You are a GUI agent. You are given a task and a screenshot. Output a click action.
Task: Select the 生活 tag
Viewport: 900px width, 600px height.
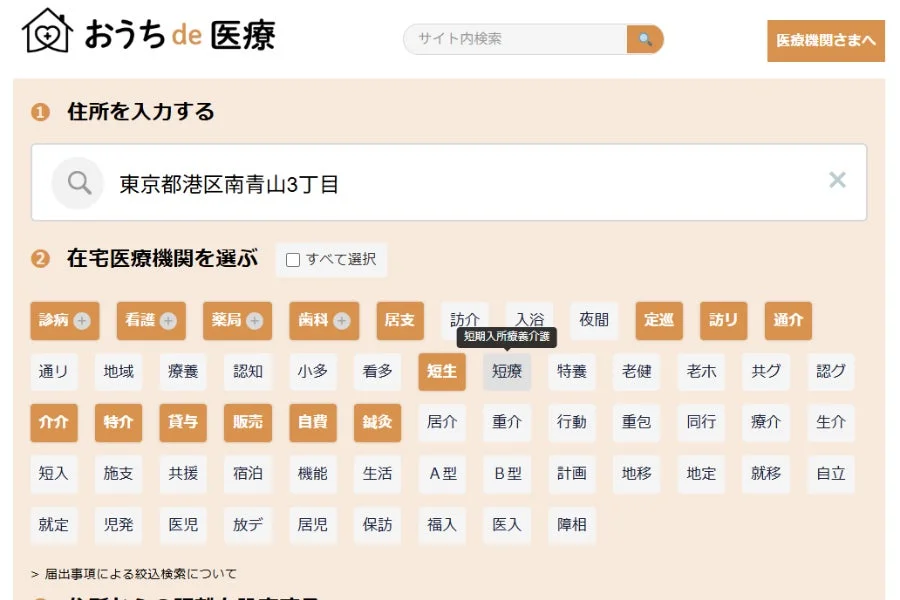[377, 474]
